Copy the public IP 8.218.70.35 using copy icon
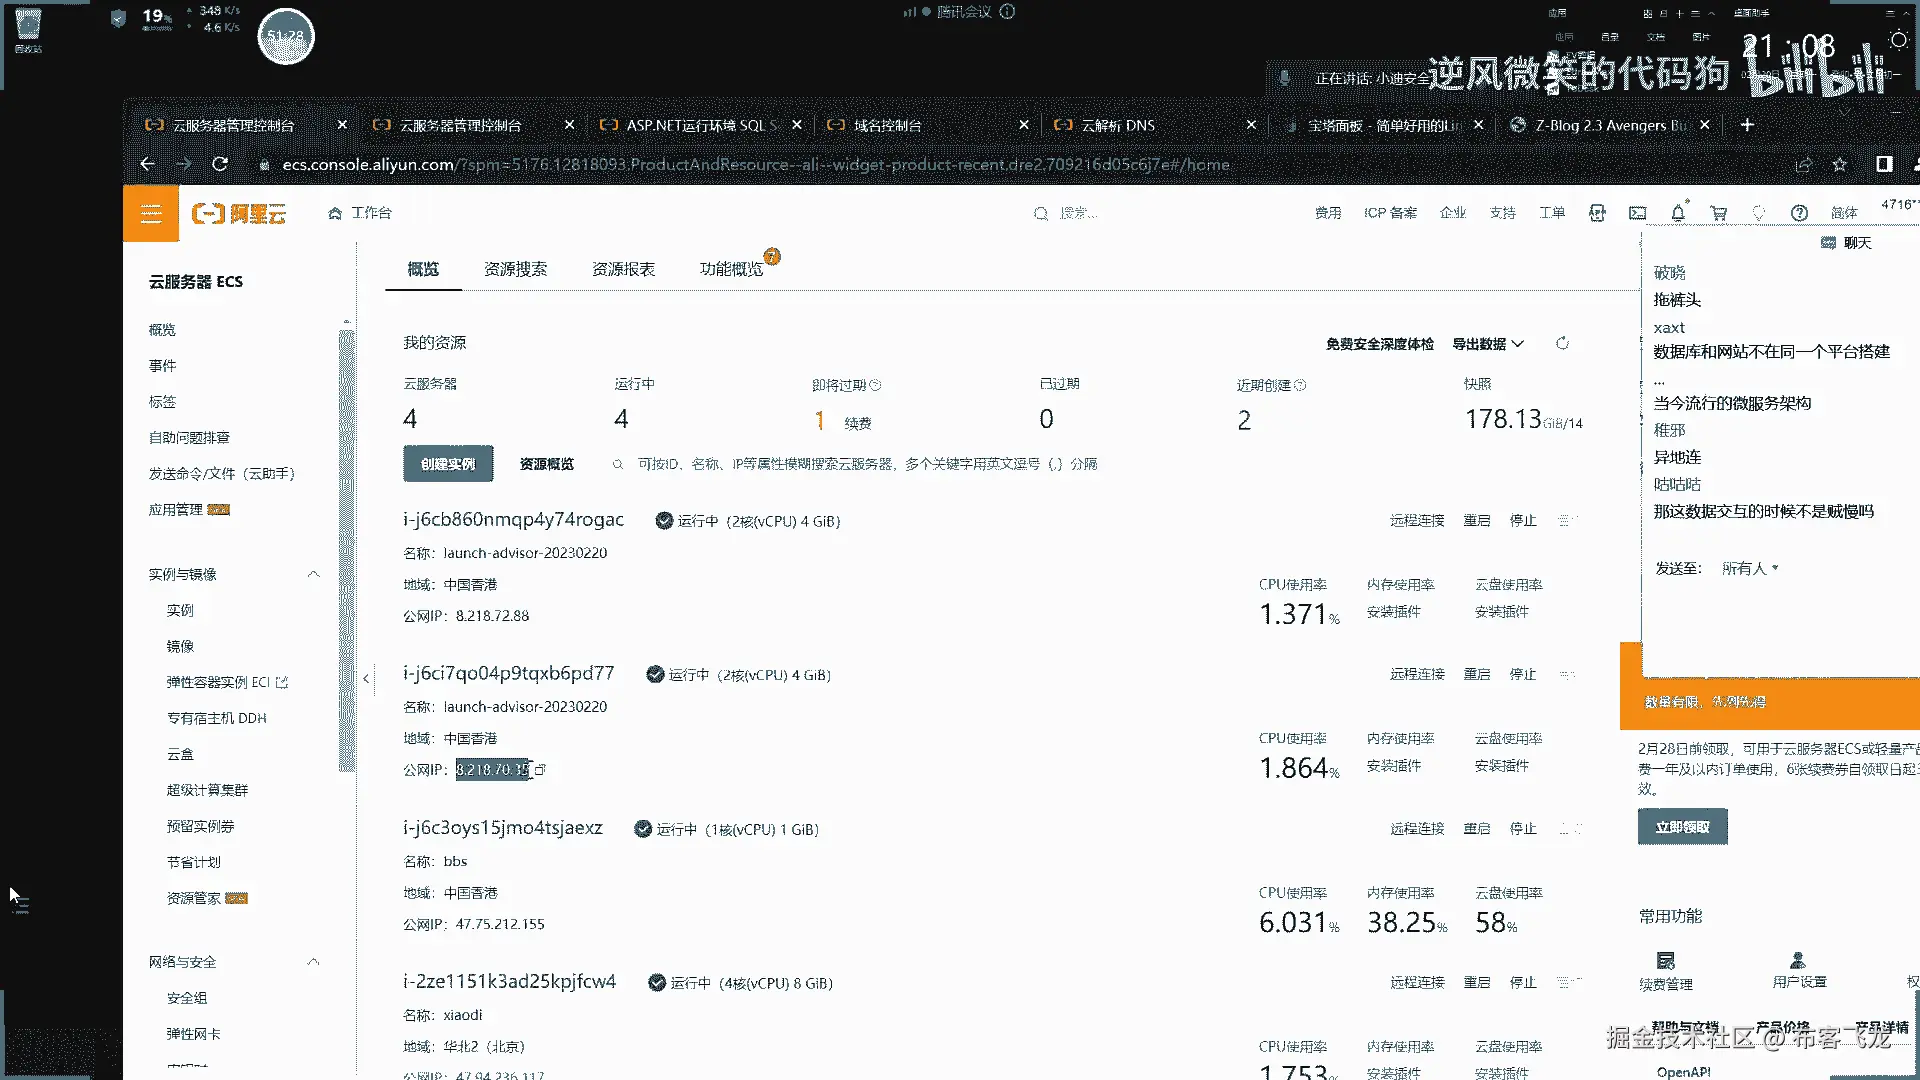Viewport: 1920px width, 1080px height. [x=541, y=770]
